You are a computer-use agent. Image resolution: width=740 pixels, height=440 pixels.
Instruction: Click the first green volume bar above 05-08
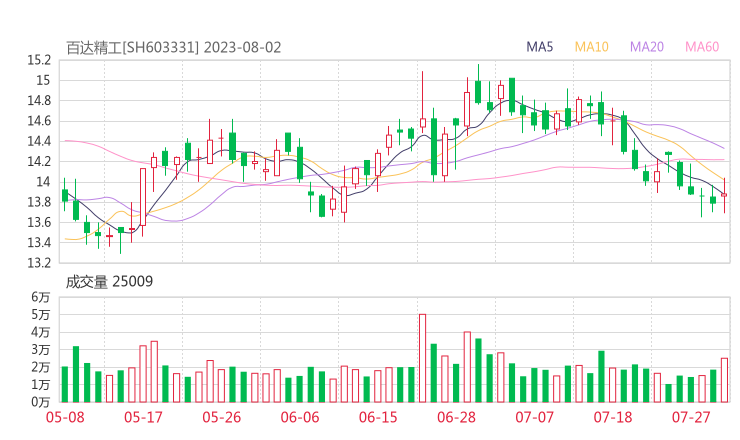point(65,384)
